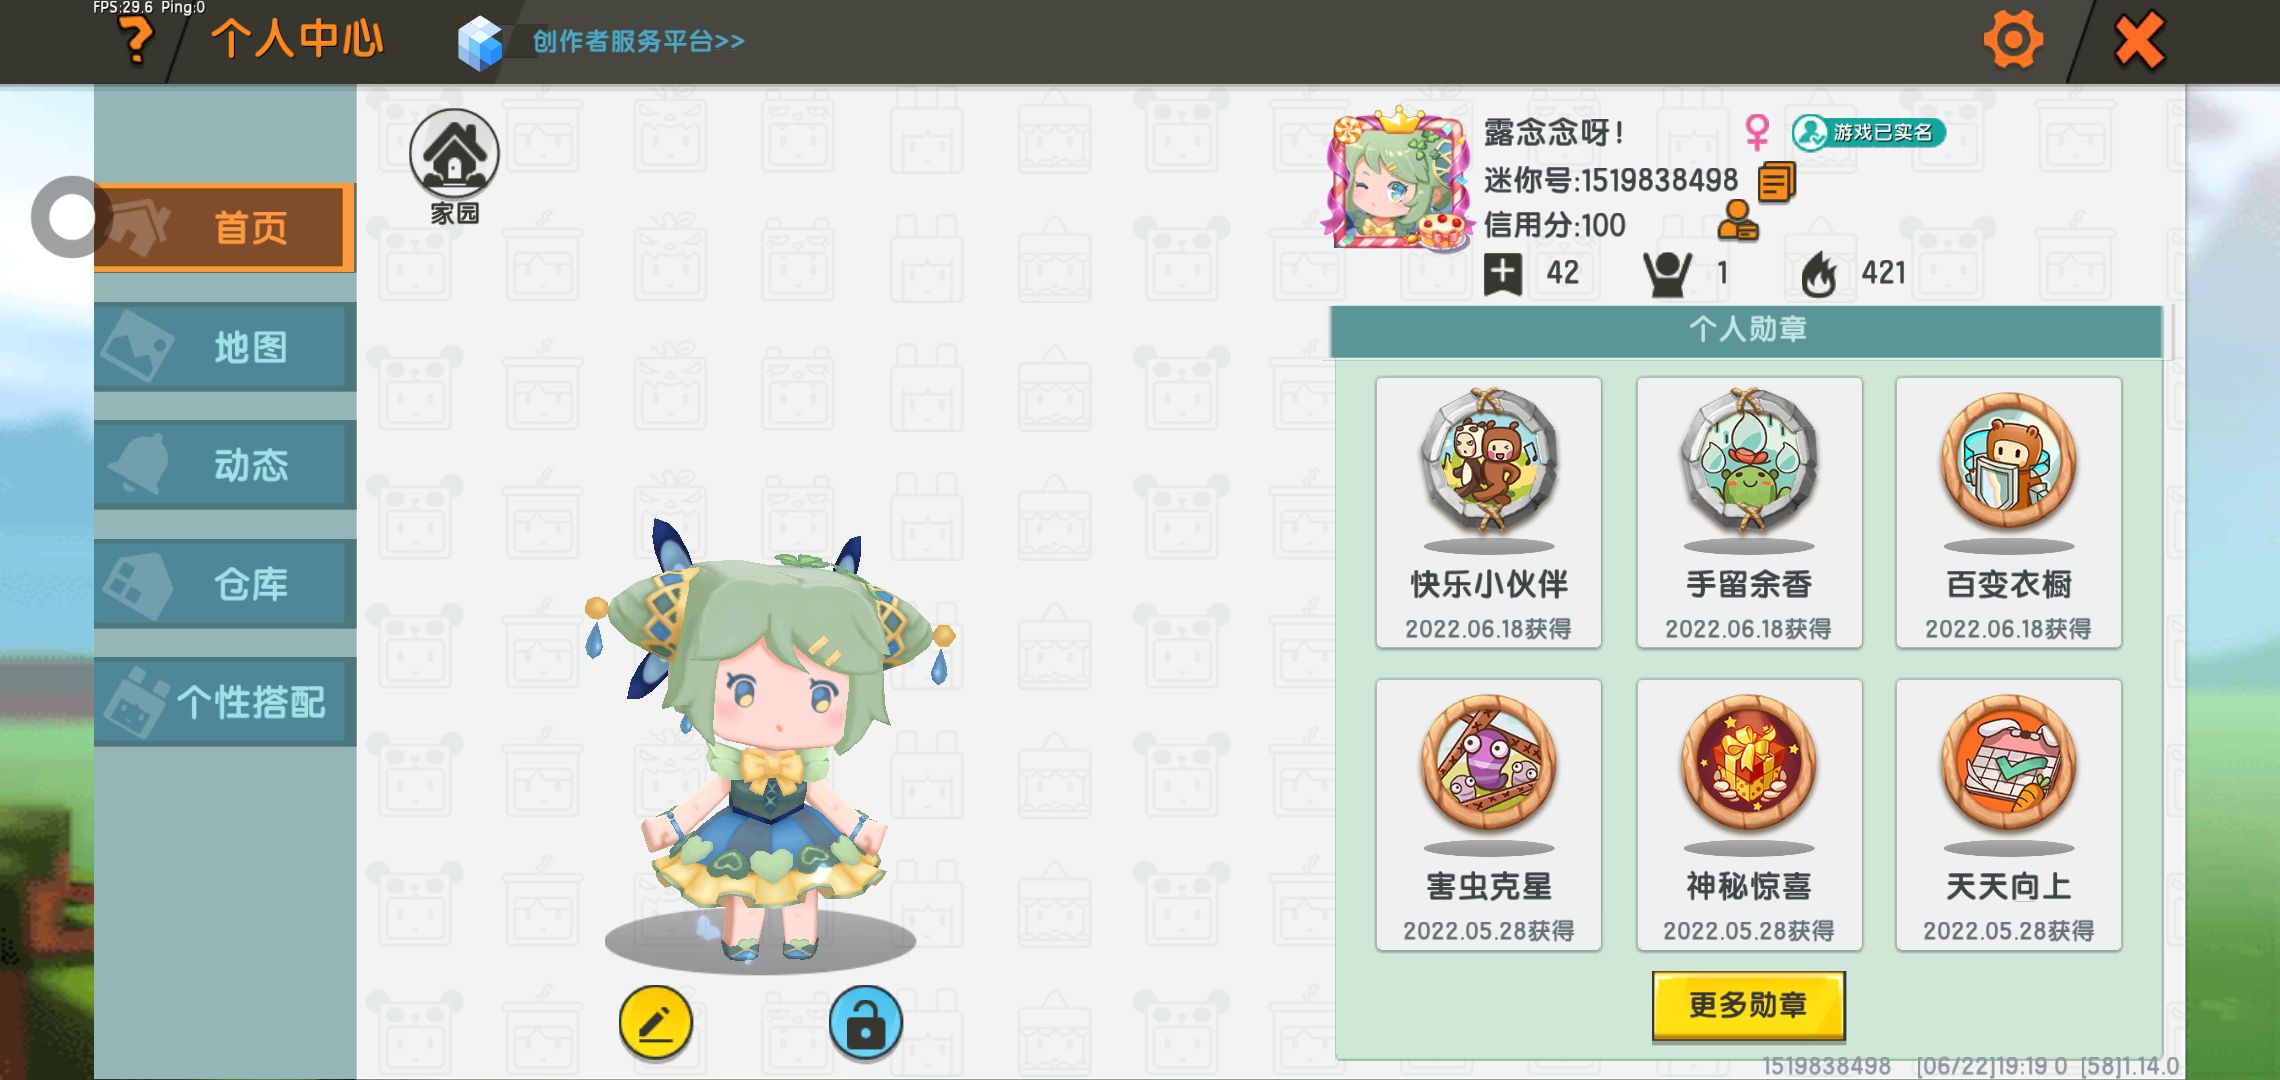This screenshot has height=1080, width=2280.
Task: Click the fans figure icon showing 1
Action: pos(1667,274)
